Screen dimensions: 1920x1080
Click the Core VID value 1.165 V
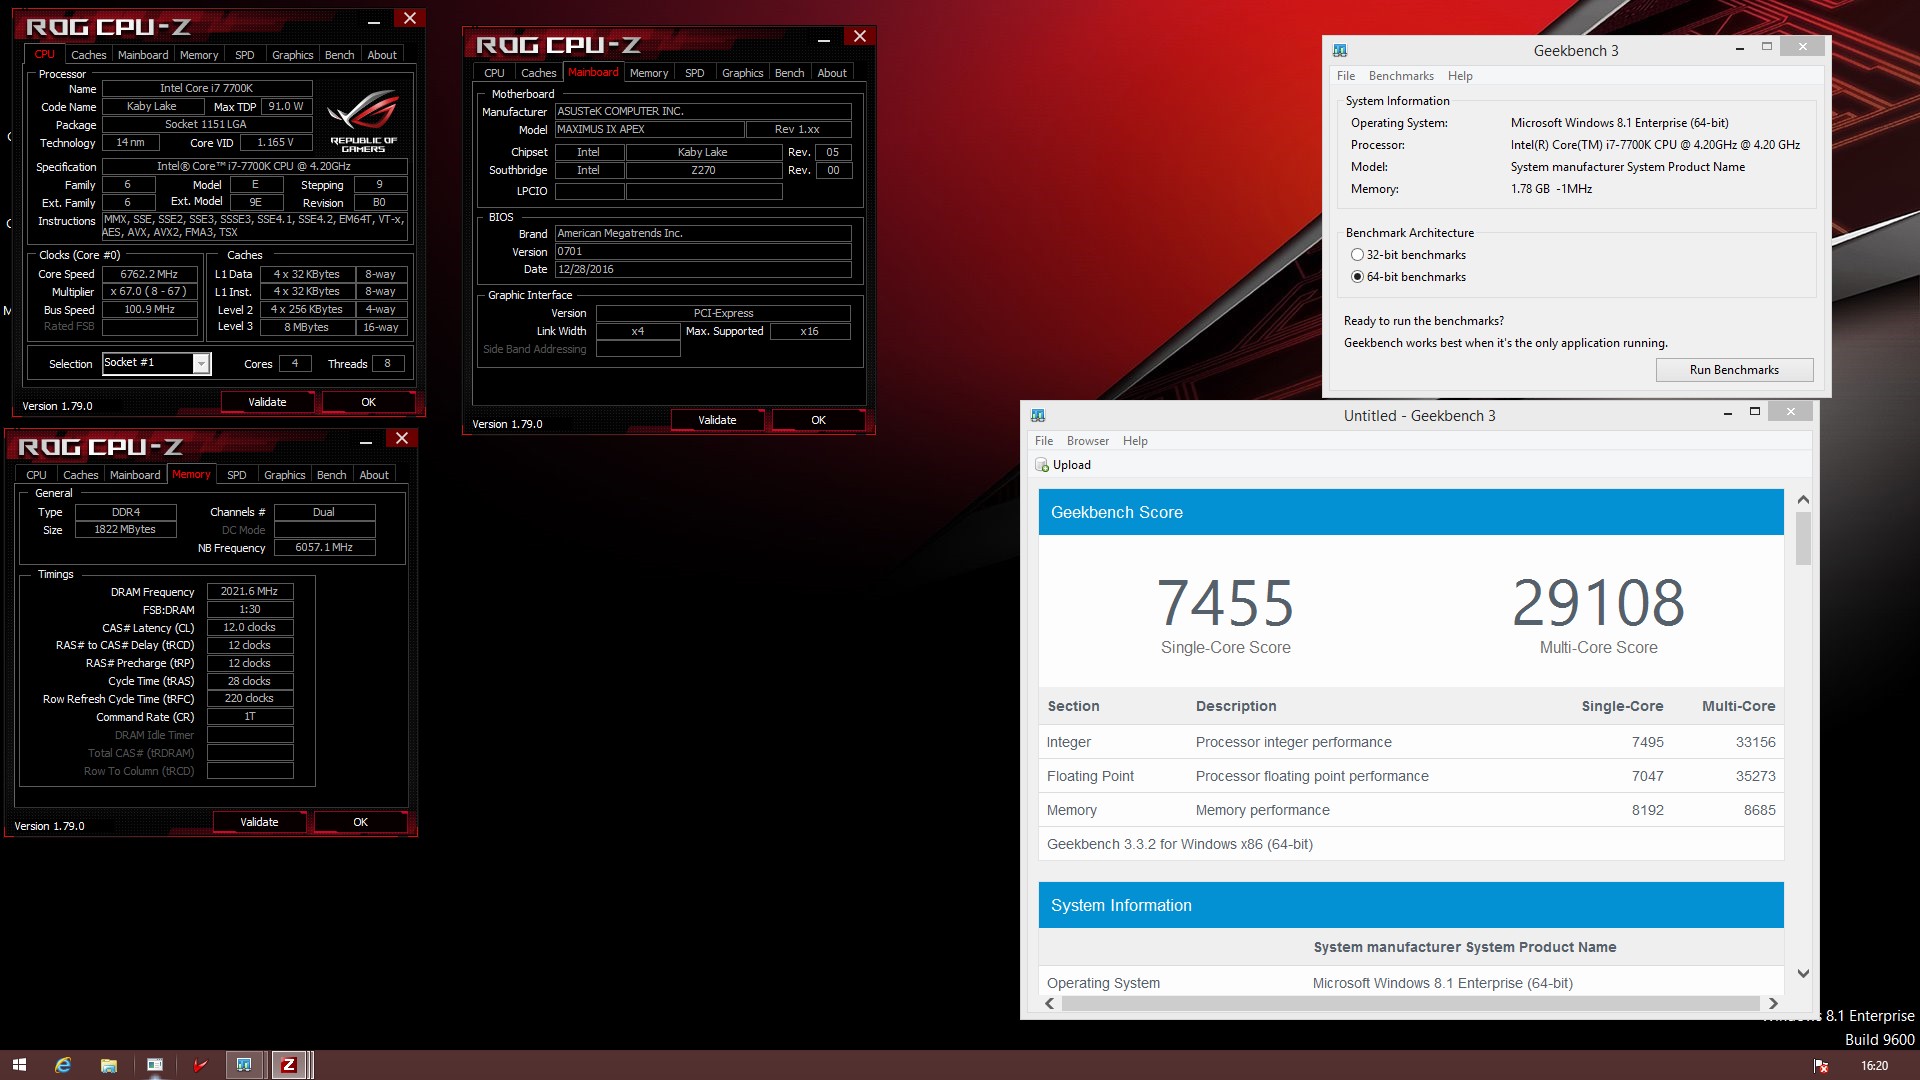275,143
